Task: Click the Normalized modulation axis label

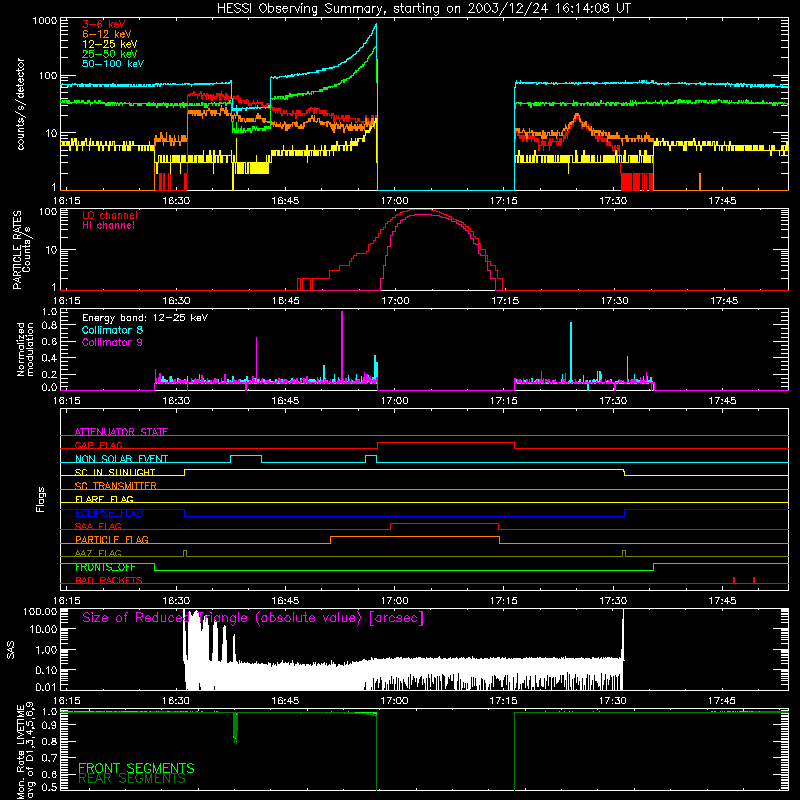Action: pos(25,349)
